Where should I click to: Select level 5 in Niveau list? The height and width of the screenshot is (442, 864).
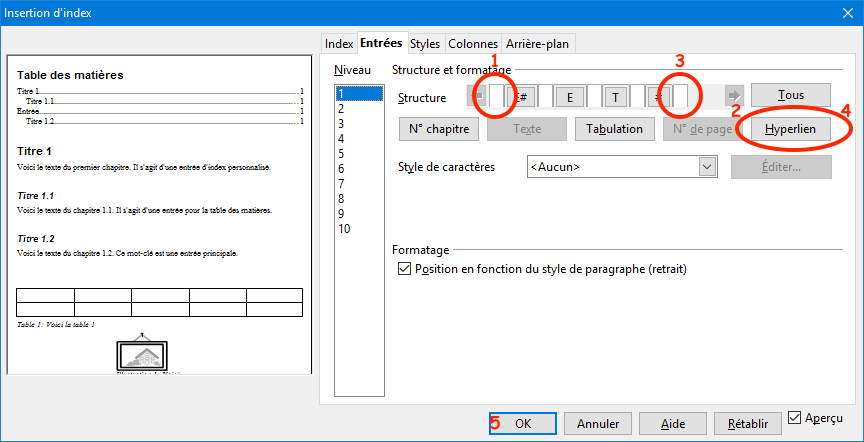tap(359, 153)
